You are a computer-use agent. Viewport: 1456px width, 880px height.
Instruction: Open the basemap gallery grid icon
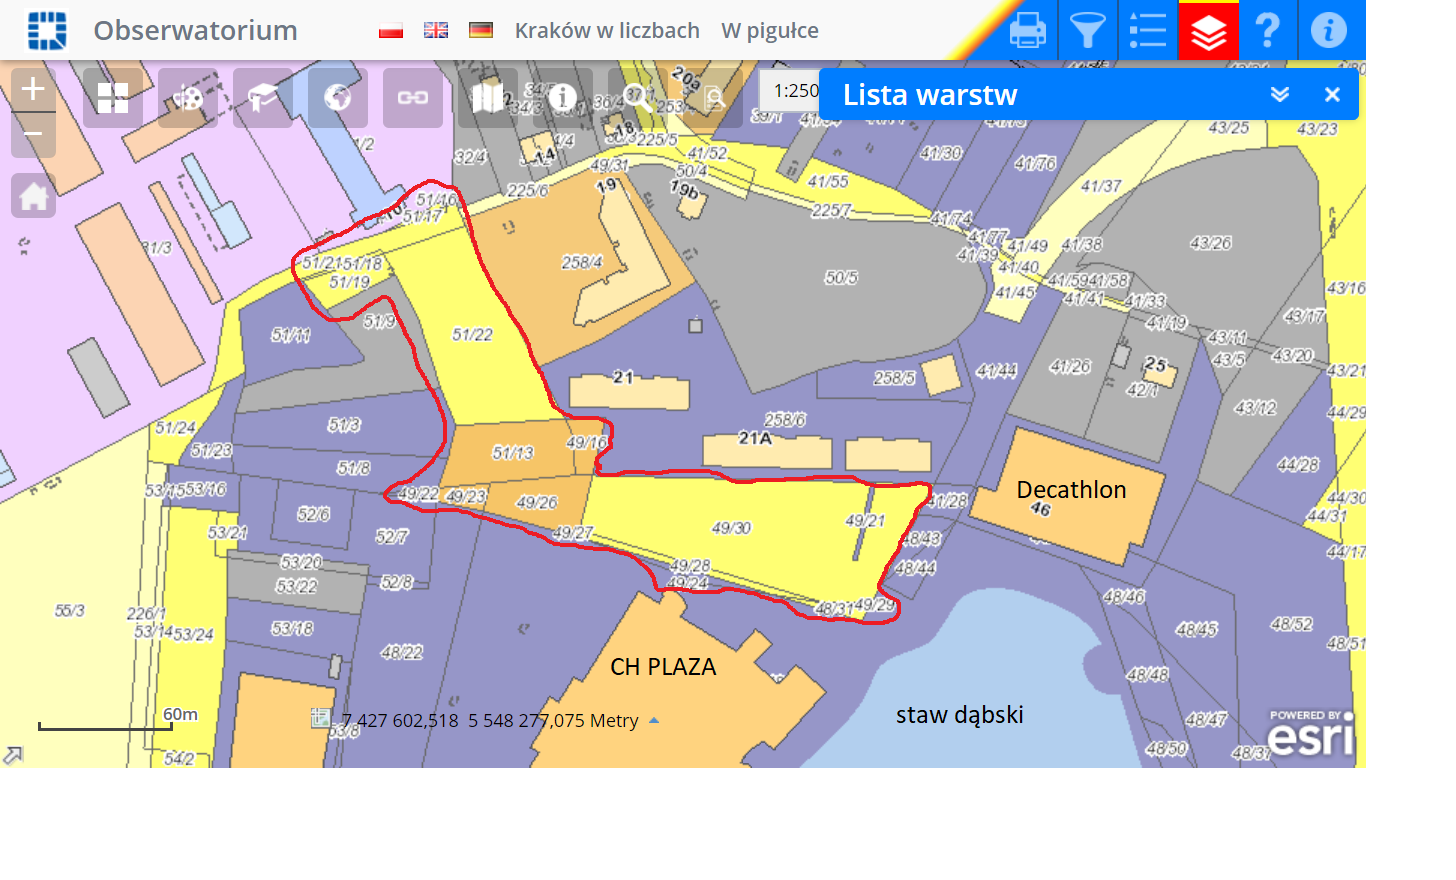coord(113,98)
